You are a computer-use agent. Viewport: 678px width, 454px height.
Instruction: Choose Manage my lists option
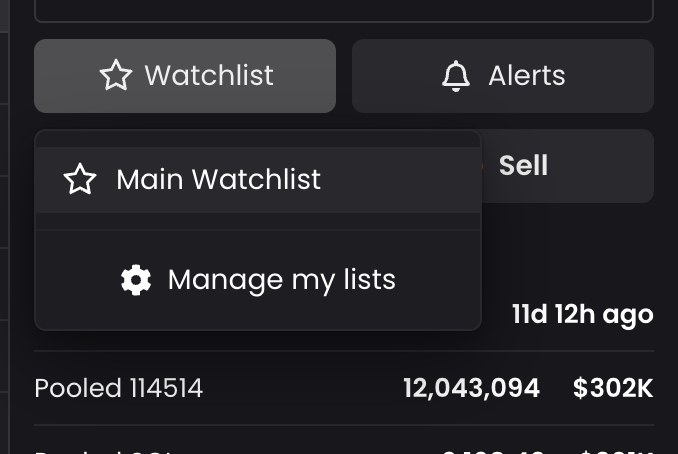(x=258, y=280)
